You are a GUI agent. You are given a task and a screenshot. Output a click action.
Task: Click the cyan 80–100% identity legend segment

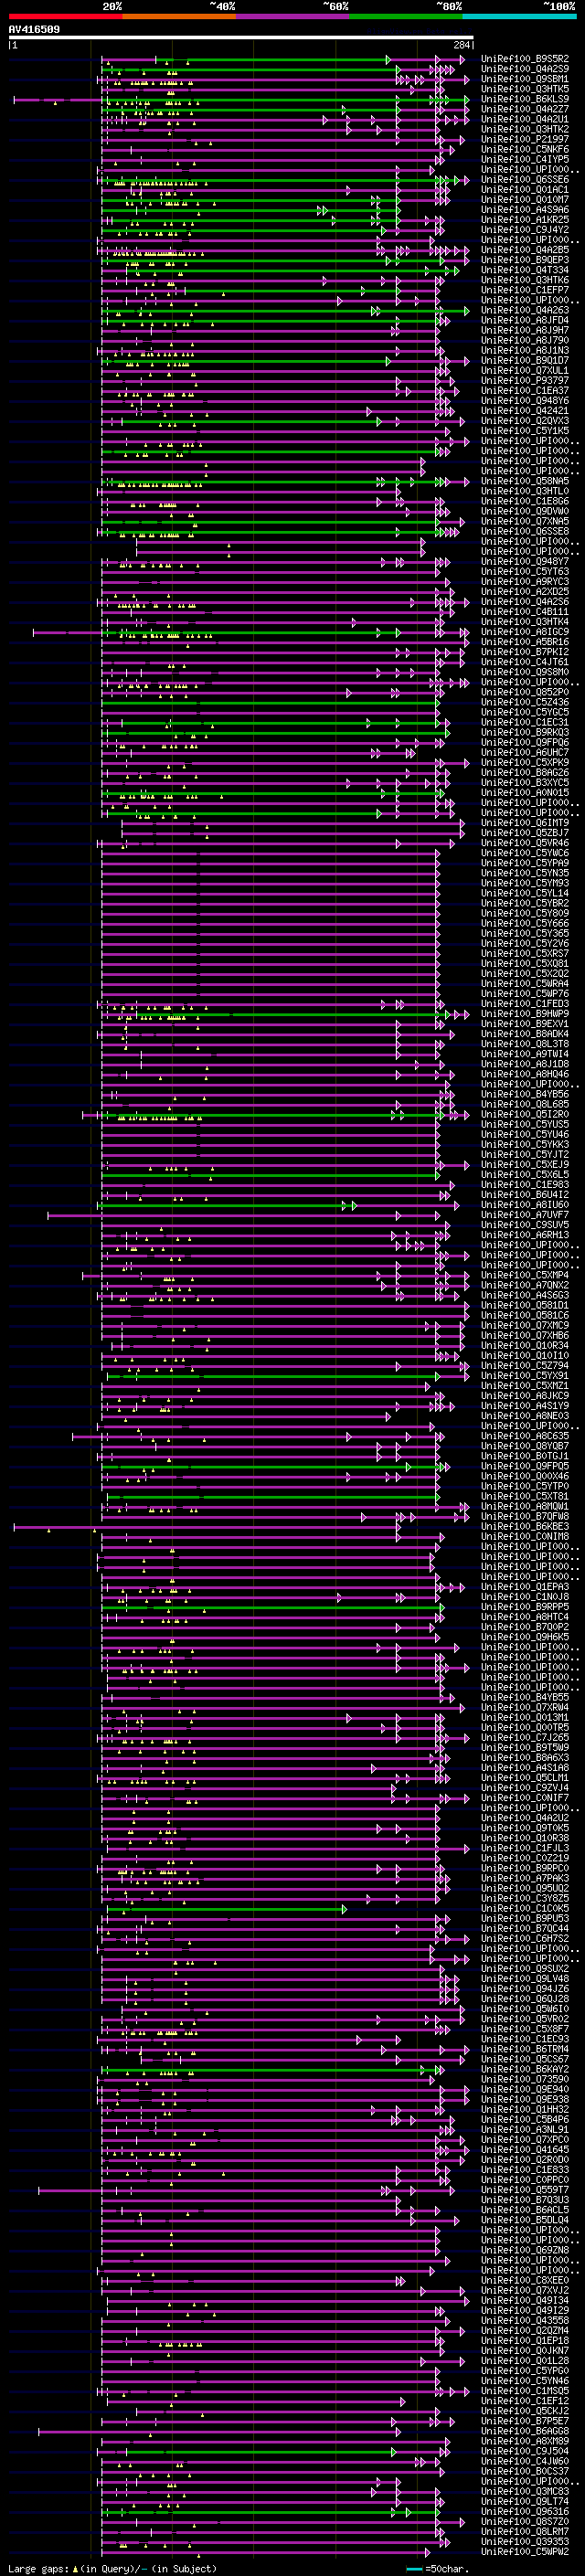(518, 17)
